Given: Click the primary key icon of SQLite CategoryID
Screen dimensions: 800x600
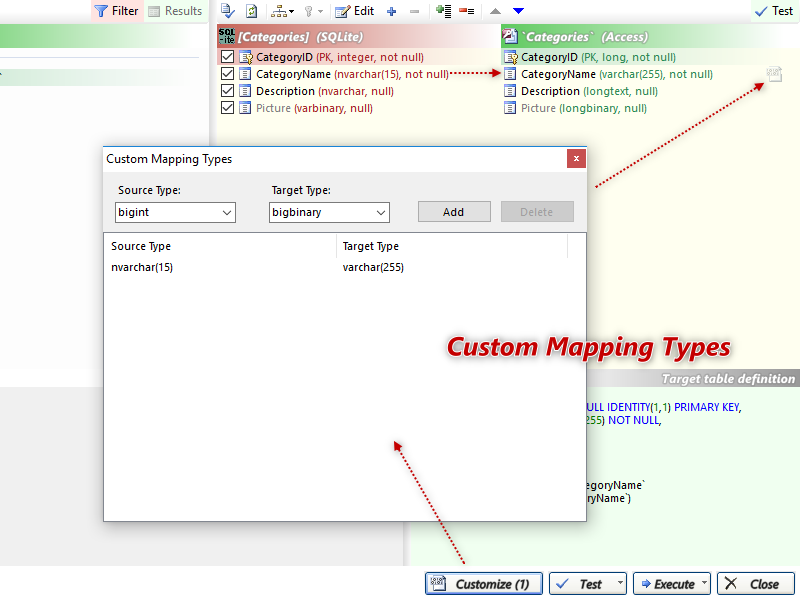Looking at the screenshot, I should coord(246,57).
